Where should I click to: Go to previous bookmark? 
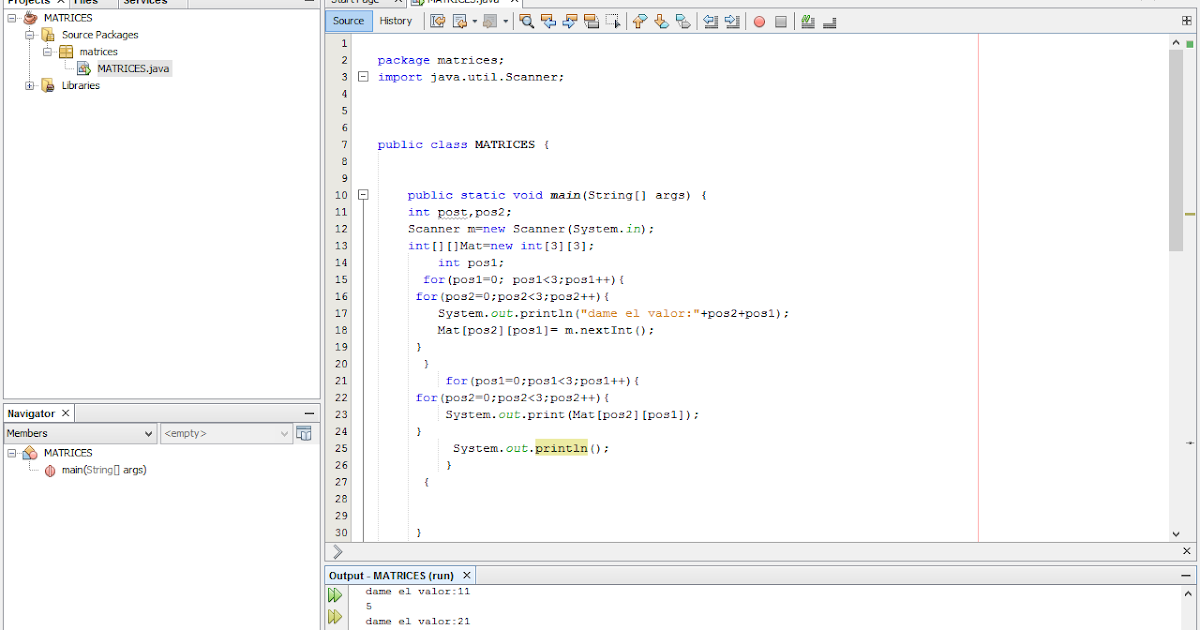click(x=638, y=21)
